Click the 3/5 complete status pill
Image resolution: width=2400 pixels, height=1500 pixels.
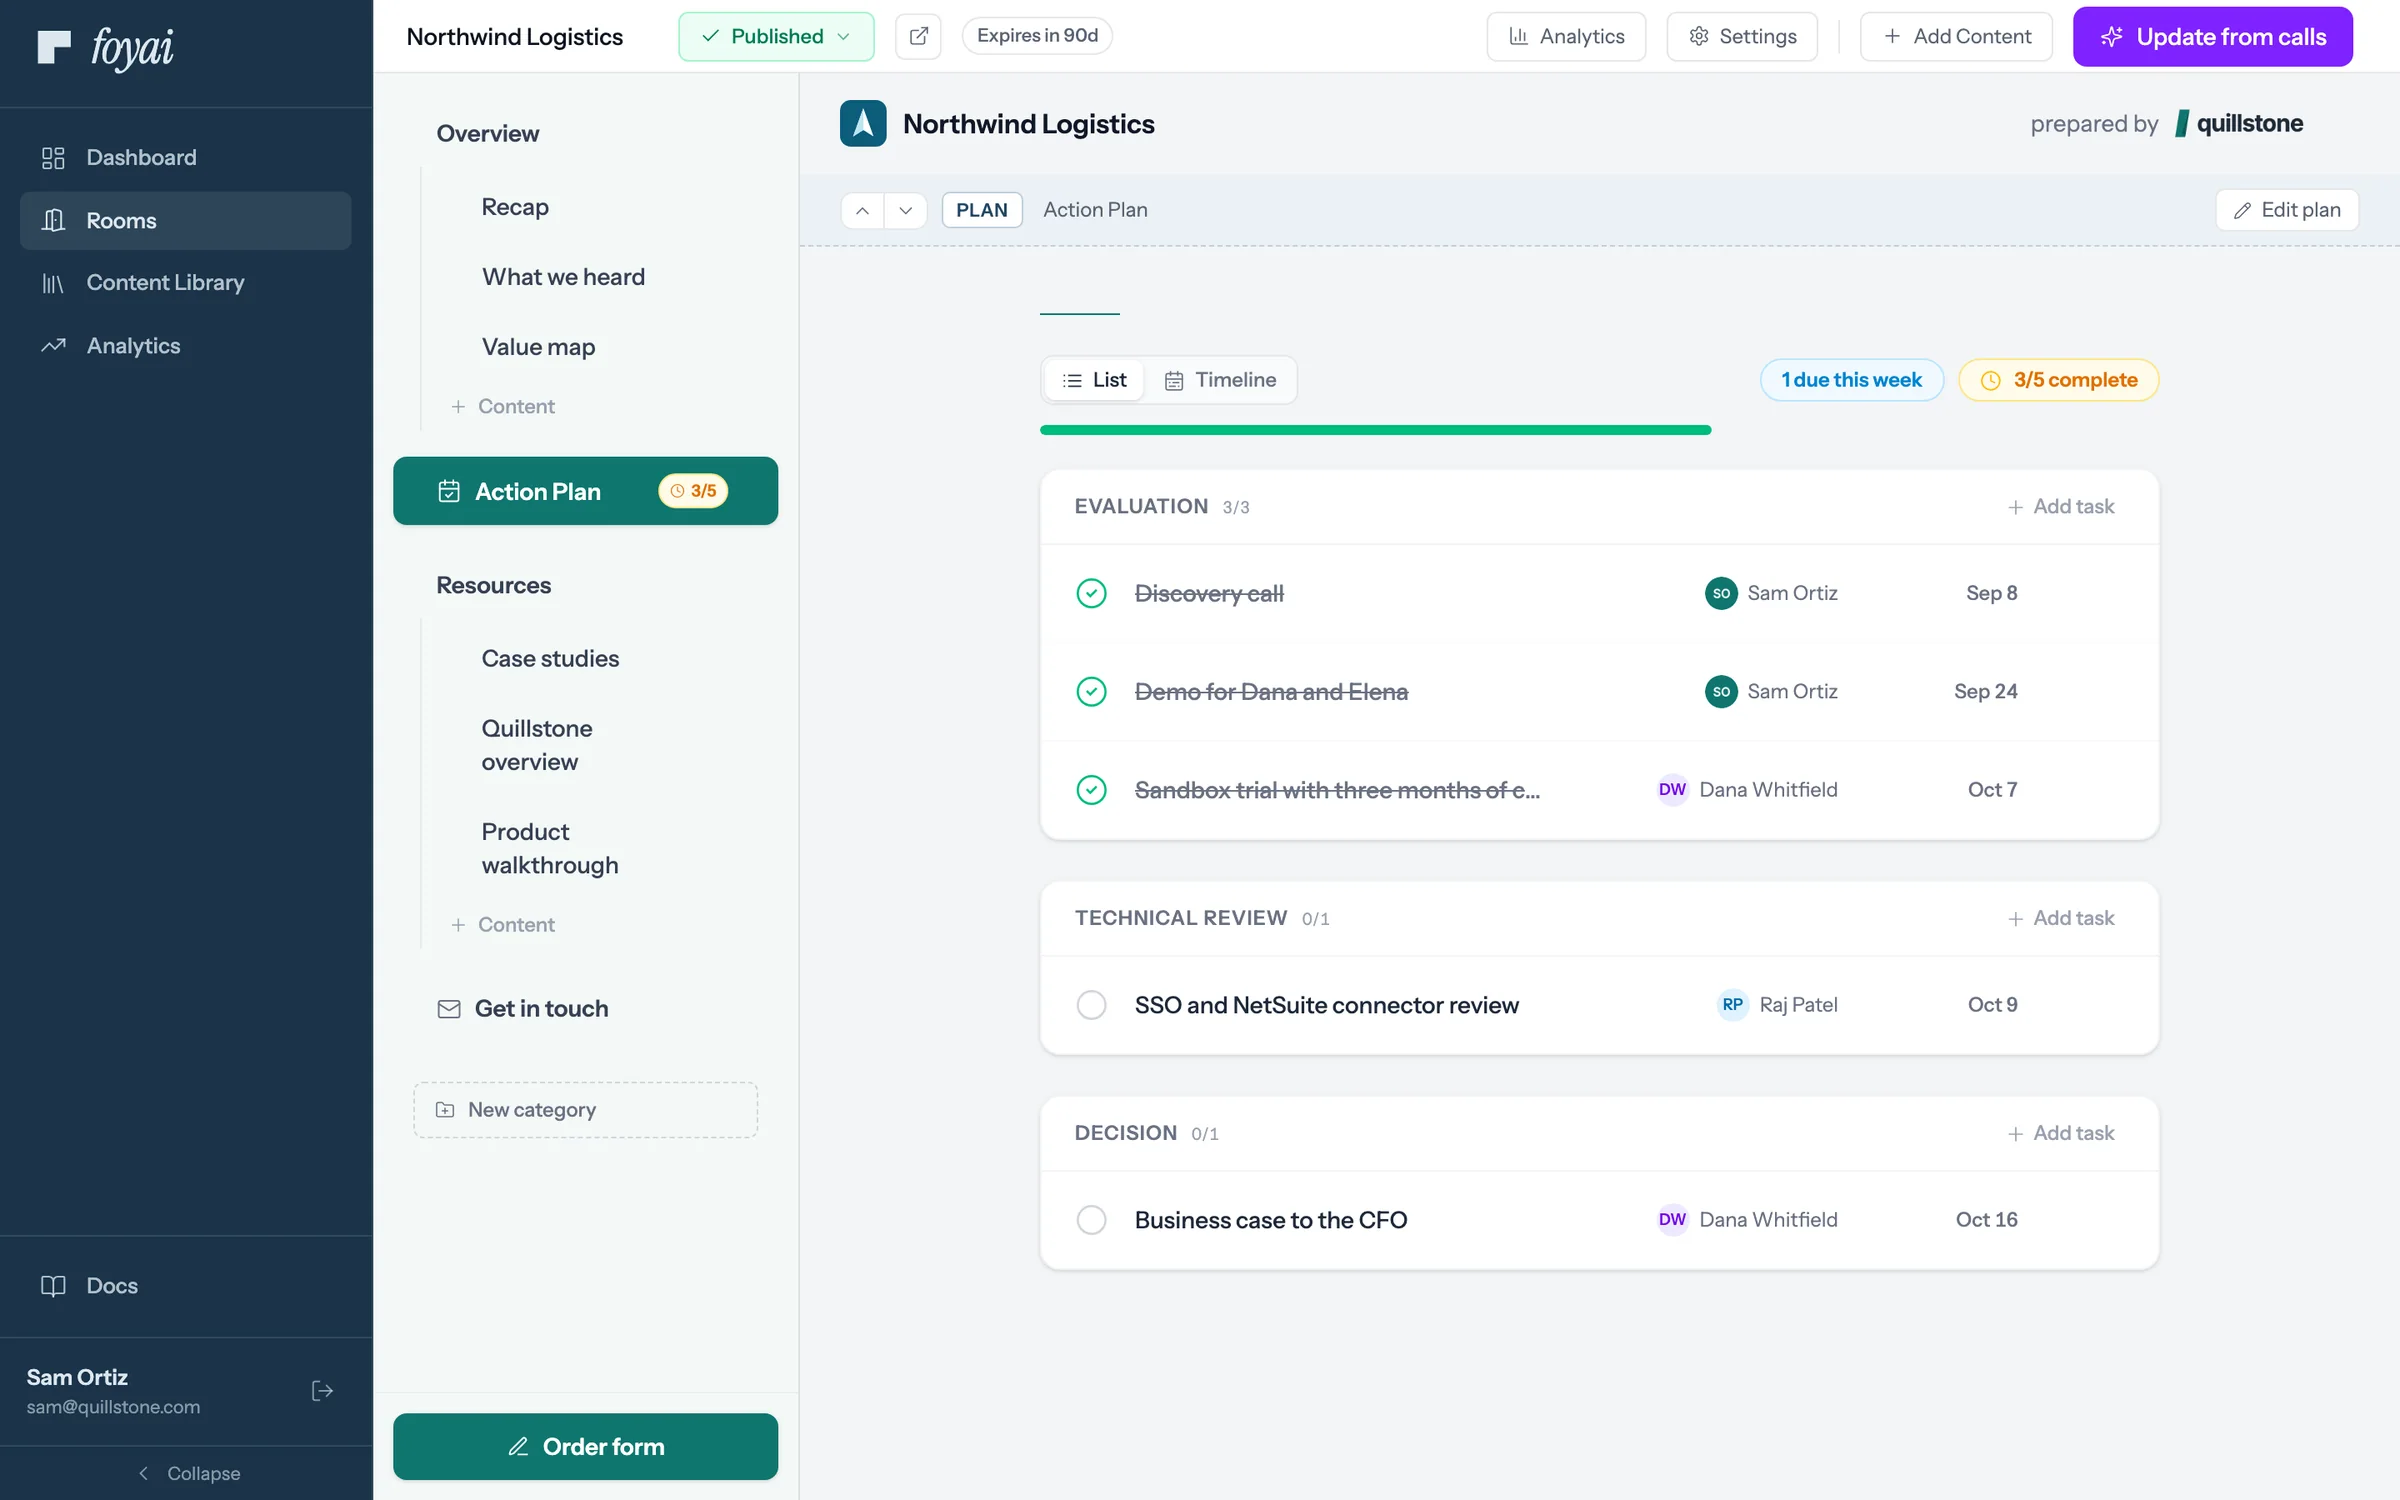2059,380
